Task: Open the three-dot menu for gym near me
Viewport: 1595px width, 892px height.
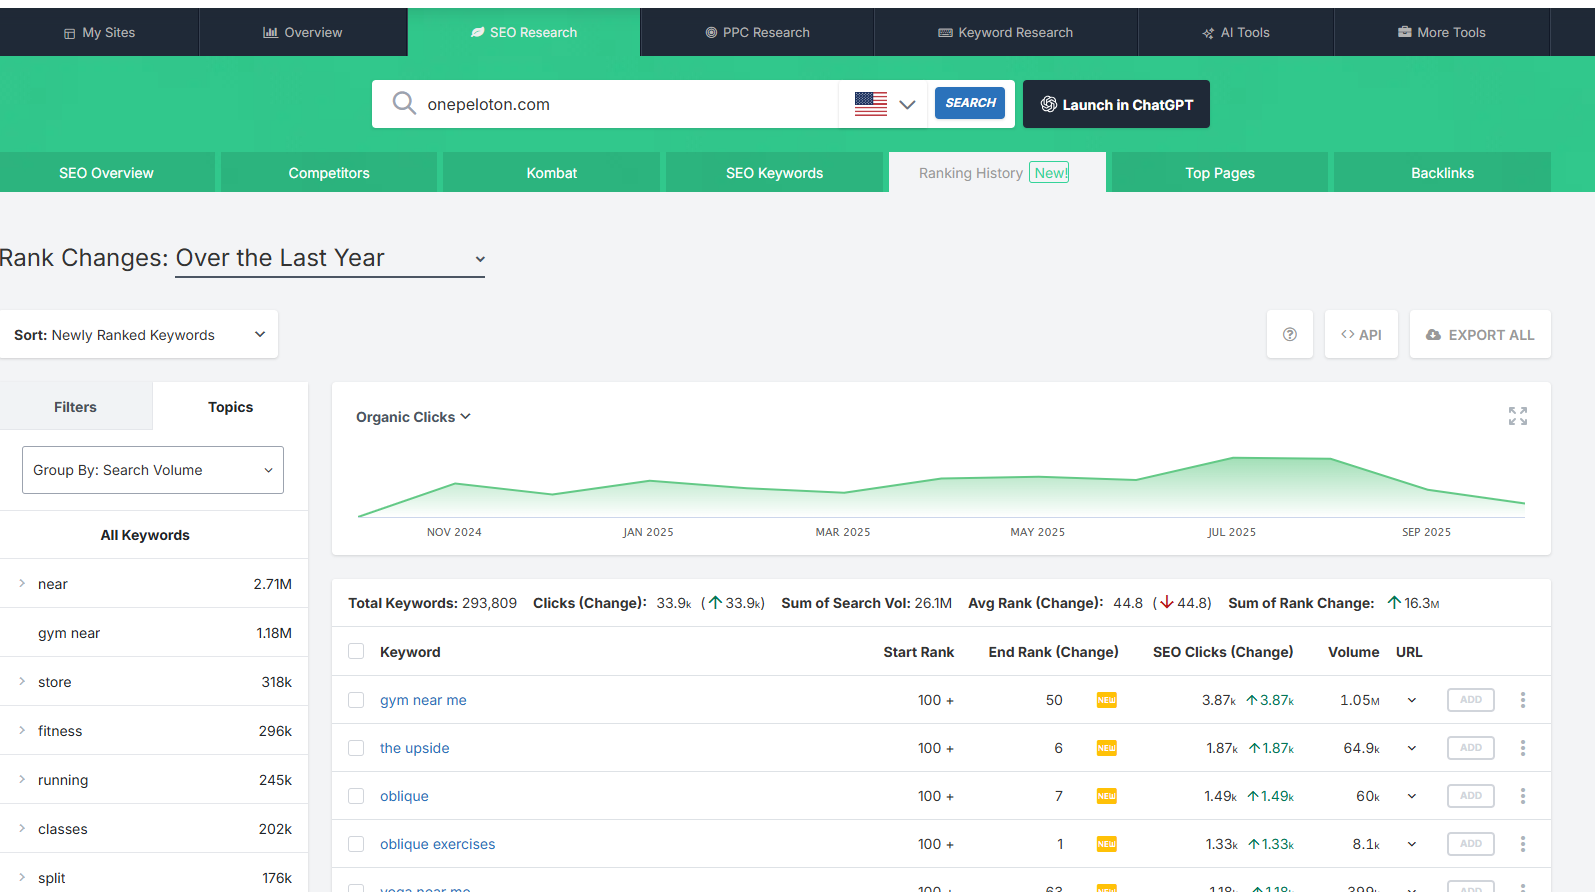Action: pos(1522,700)
